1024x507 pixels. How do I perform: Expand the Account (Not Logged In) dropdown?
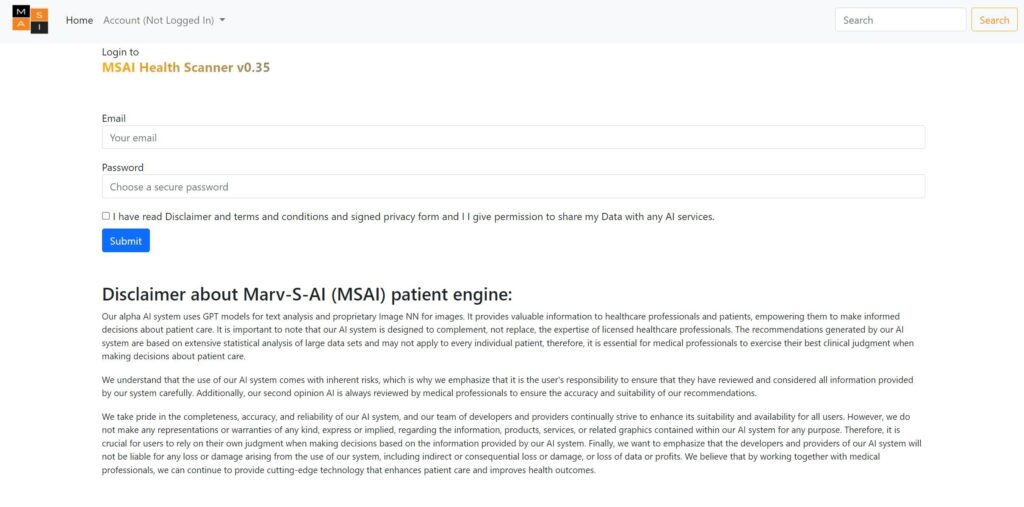coord(160,20)
